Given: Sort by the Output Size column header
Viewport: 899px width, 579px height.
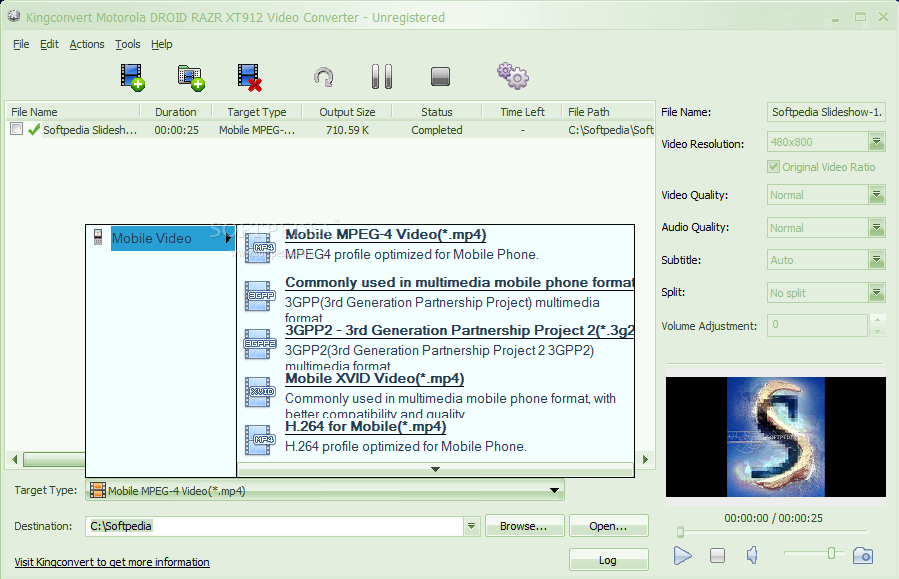Looking at the screenshot, I should 347,112.
